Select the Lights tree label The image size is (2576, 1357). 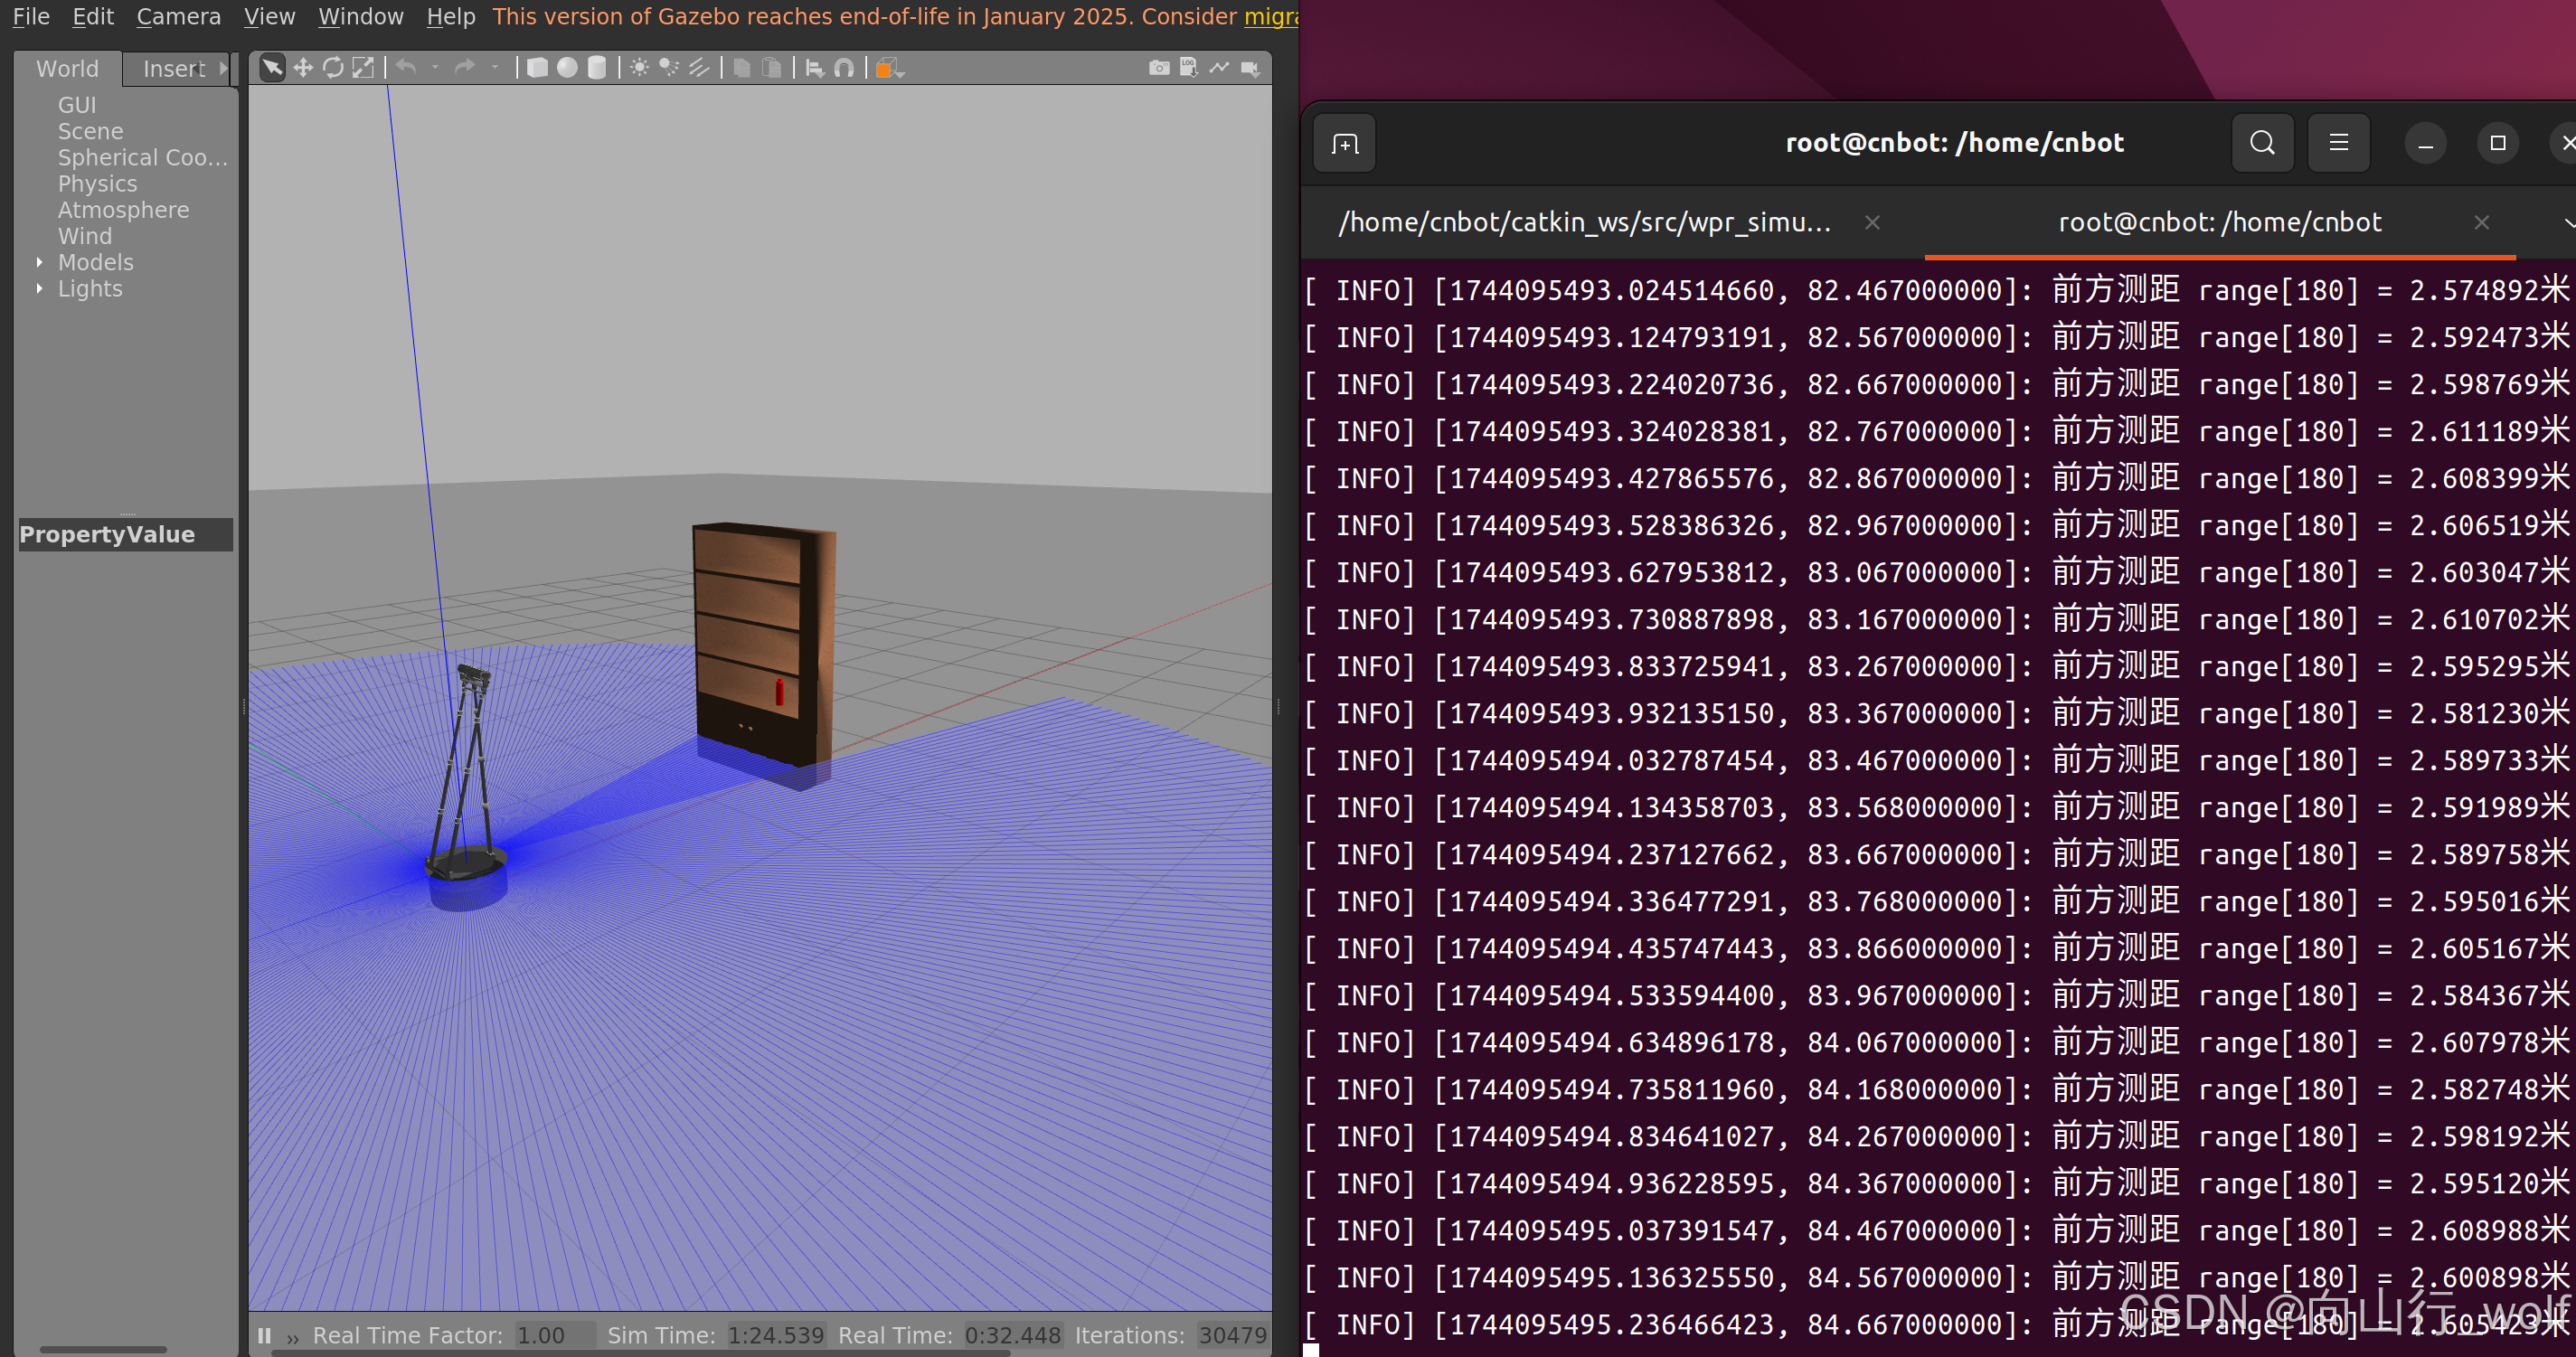pos(90,288)
